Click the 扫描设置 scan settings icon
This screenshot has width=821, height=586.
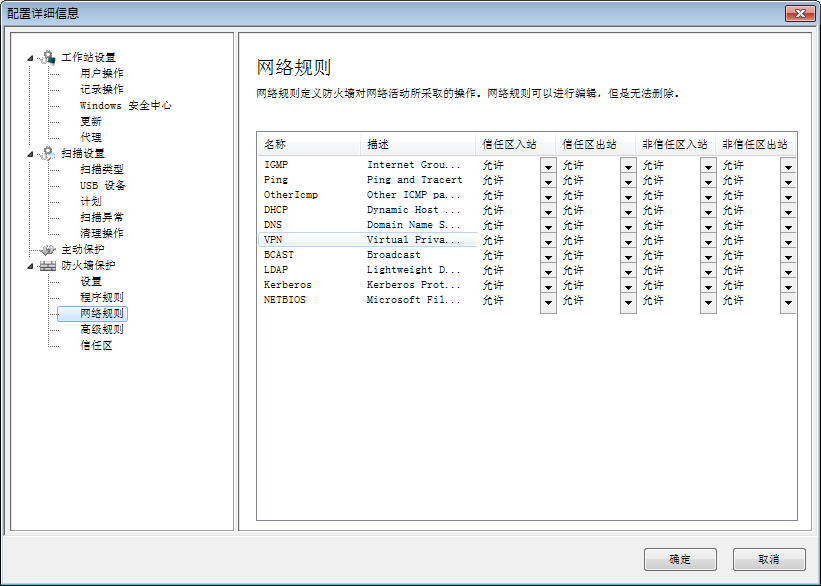pyautogui.click(x=47, y=154)
